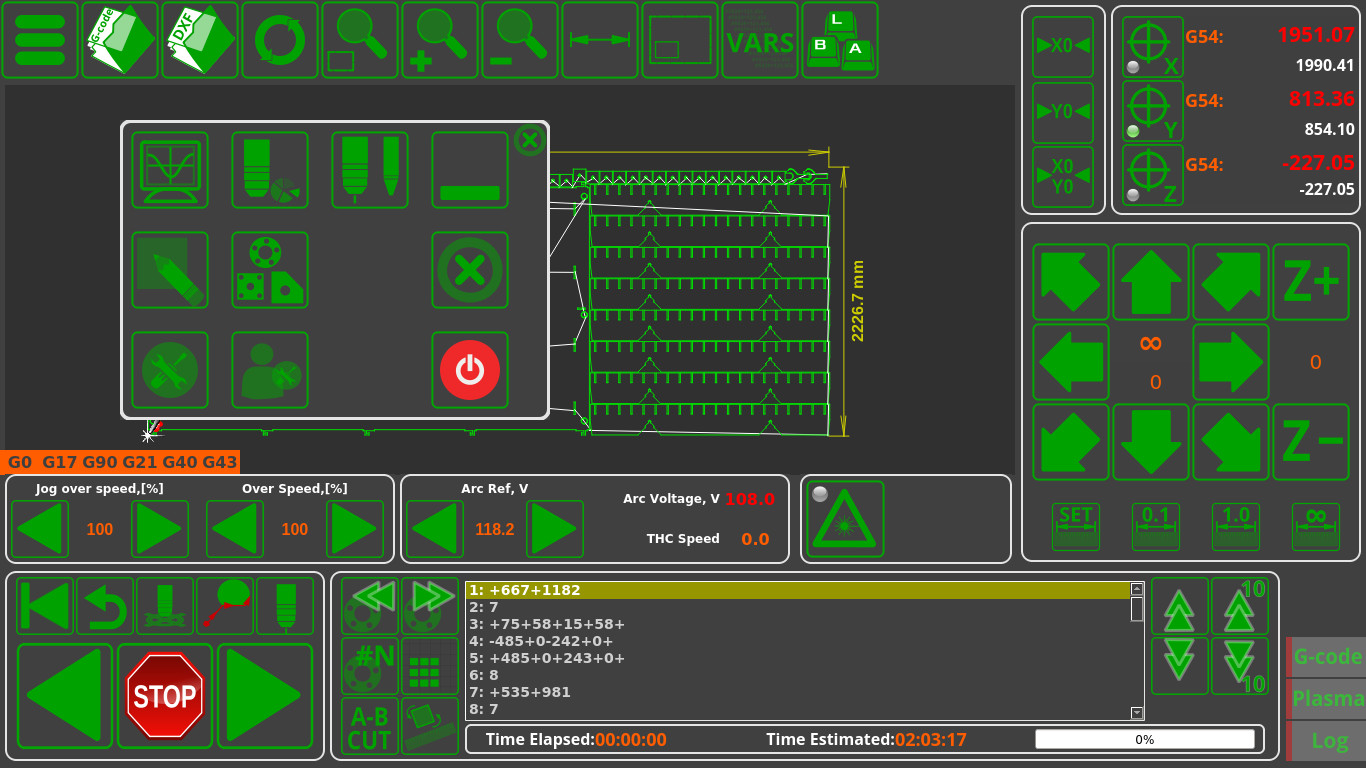This screenshot has height=768, width=1366.
Task: Click the large round X button in popup
Action: coord(470,270)
